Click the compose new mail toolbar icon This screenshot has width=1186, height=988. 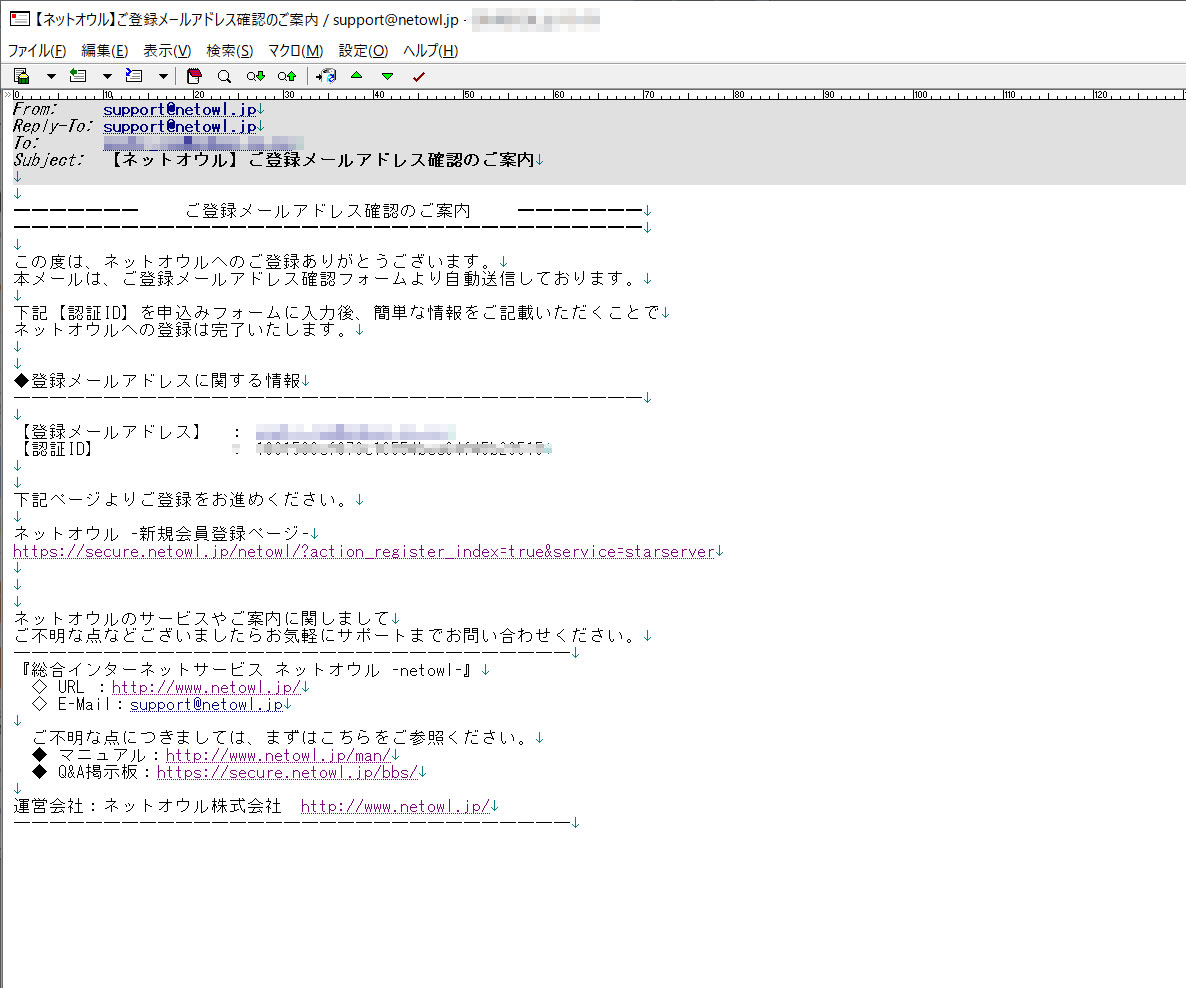pyautogui.click(x=22, y=76)
